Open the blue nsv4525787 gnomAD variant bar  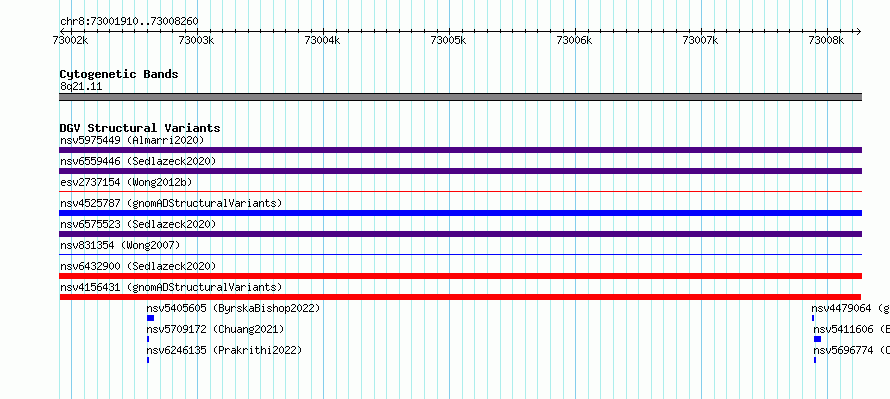(460, 213)
